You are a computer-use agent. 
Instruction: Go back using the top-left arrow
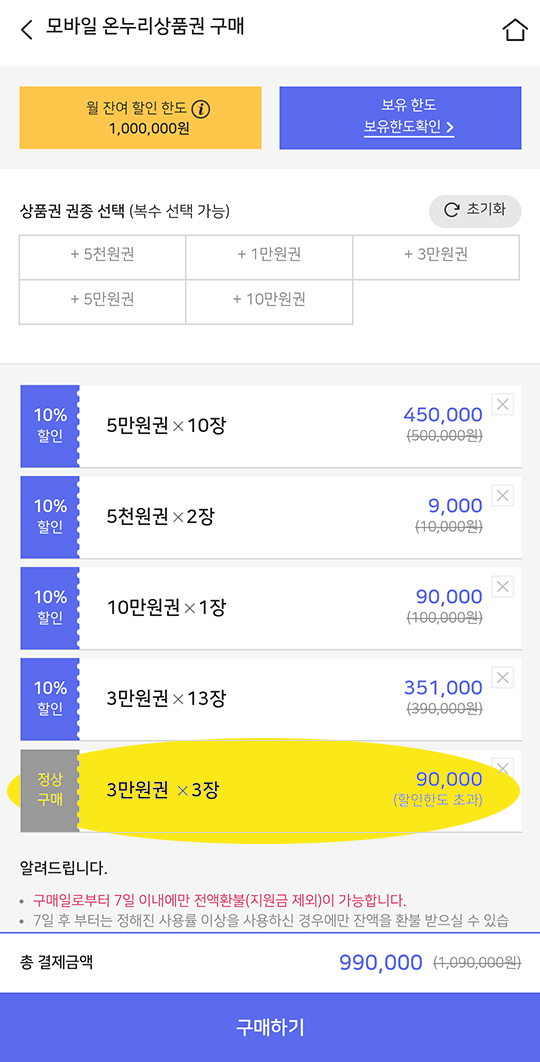26,30
